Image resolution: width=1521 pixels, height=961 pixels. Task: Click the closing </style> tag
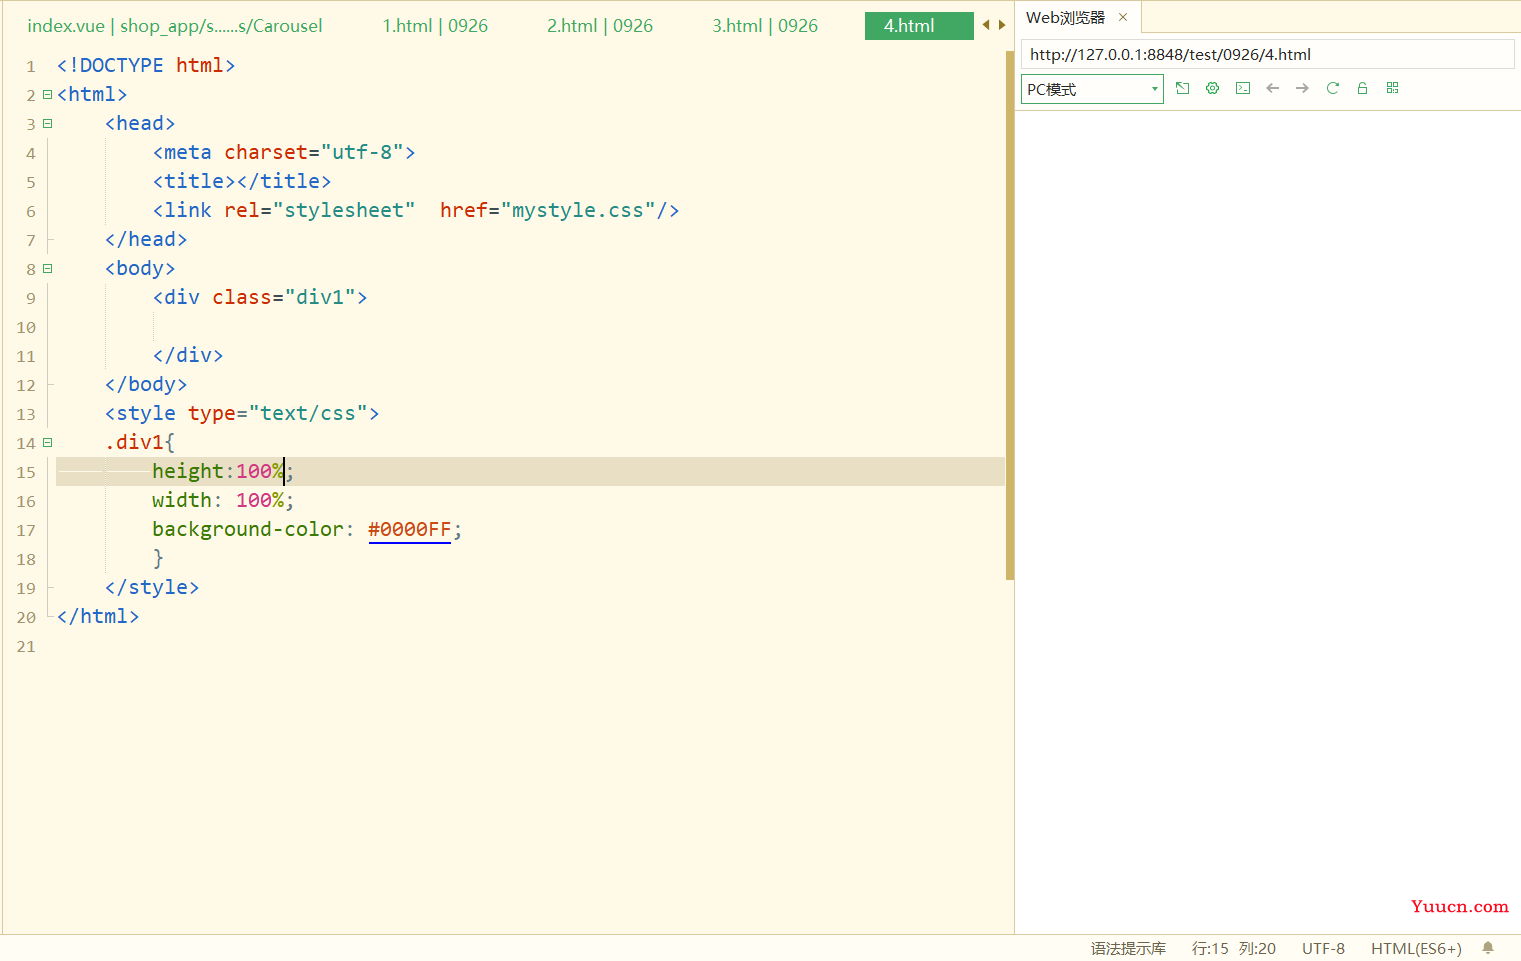pyautogui.click(x=152, y=587)
